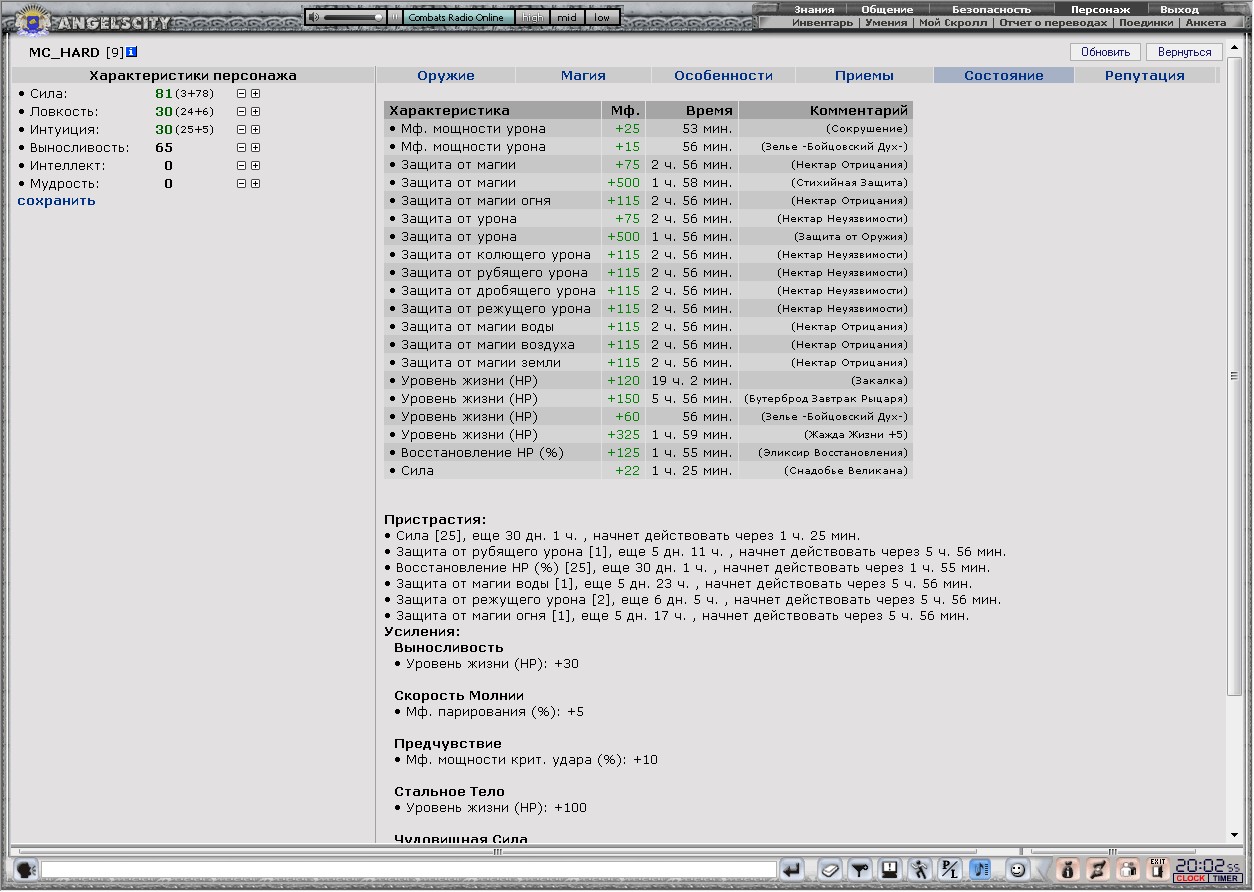Open the Анкета submenu link

pos(1205,22)
